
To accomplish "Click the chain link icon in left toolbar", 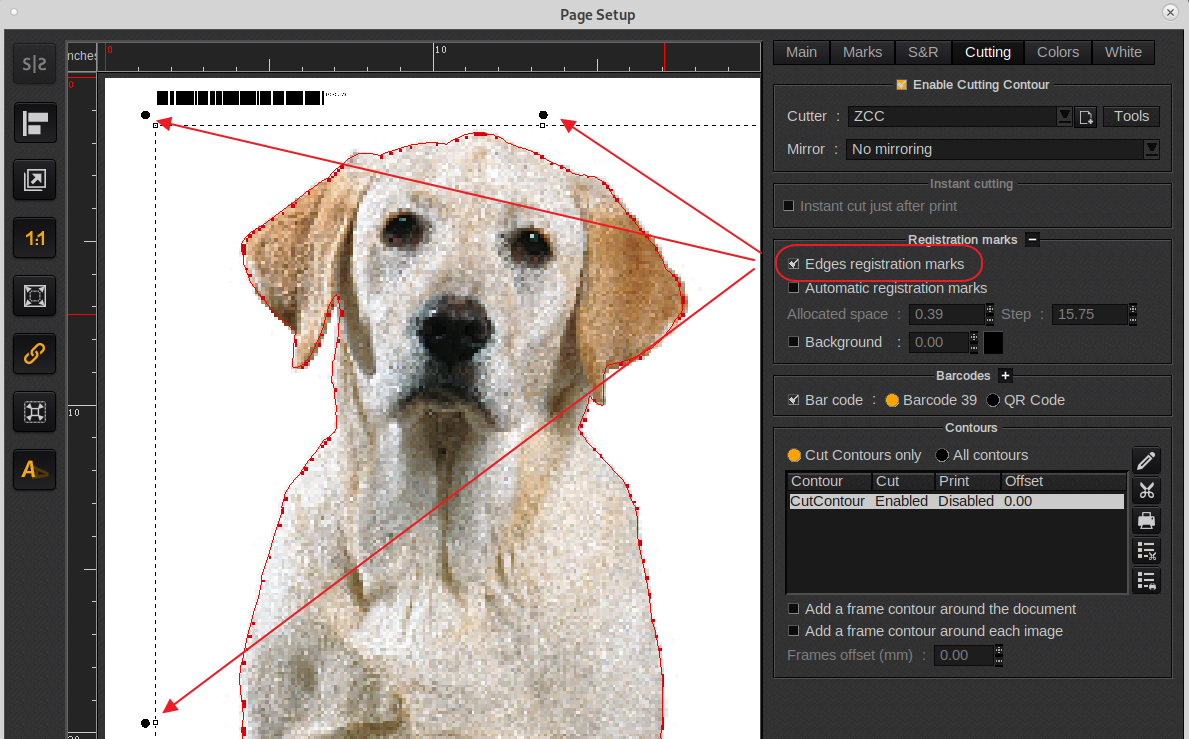I will coord(35,353).
